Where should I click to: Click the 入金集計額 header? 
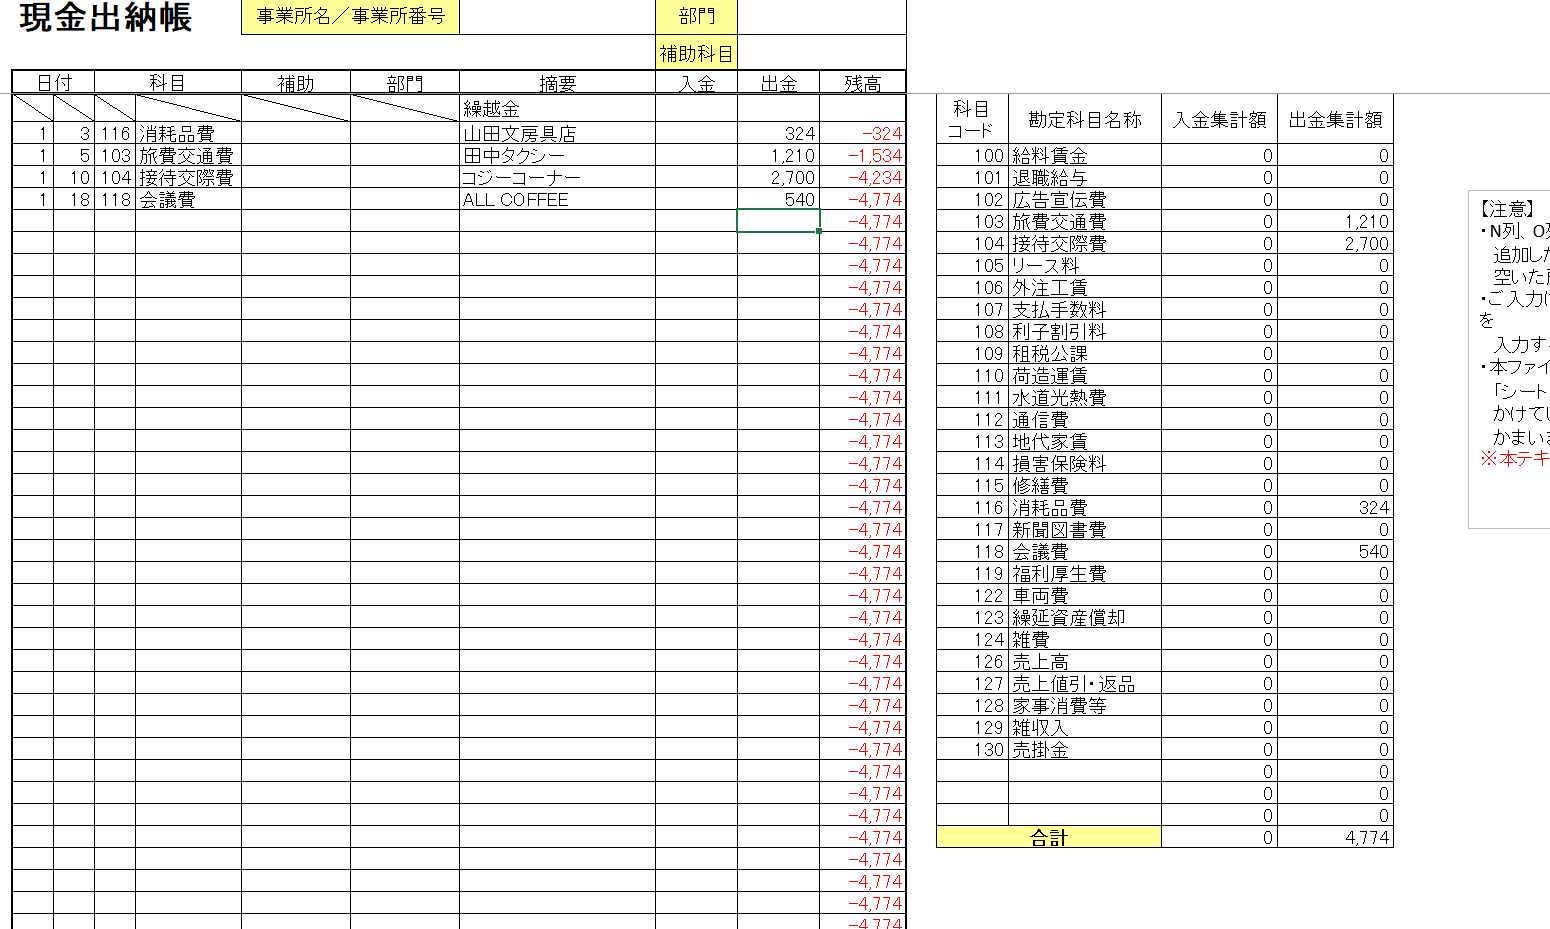[1219, 119]
